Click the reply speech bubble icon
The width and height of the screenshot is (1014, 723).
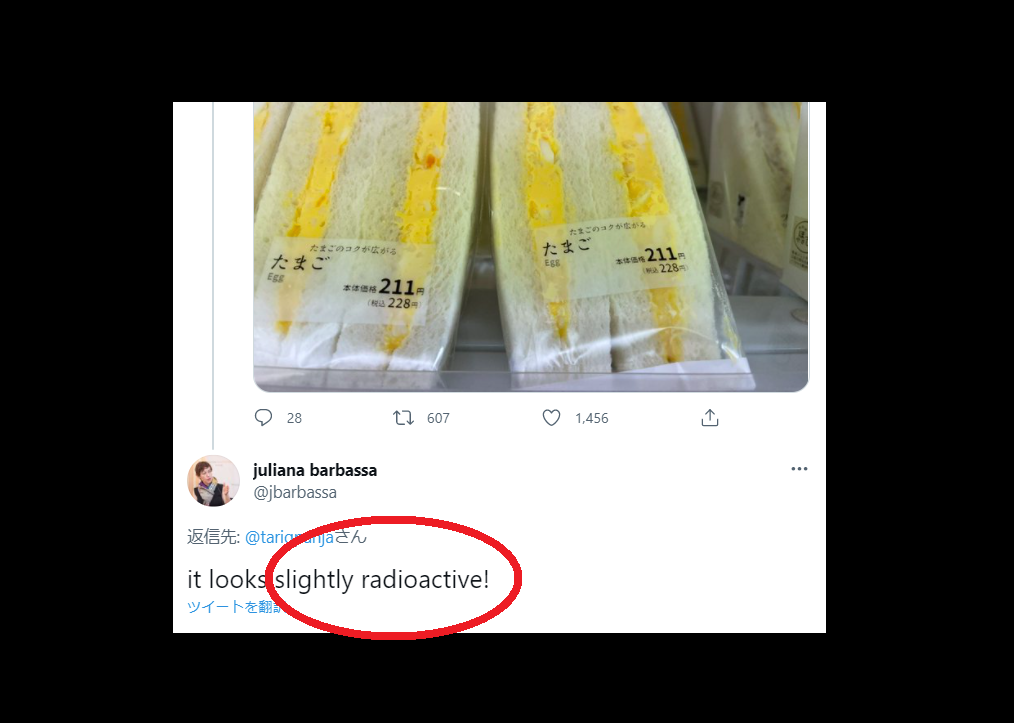[263, 418]
